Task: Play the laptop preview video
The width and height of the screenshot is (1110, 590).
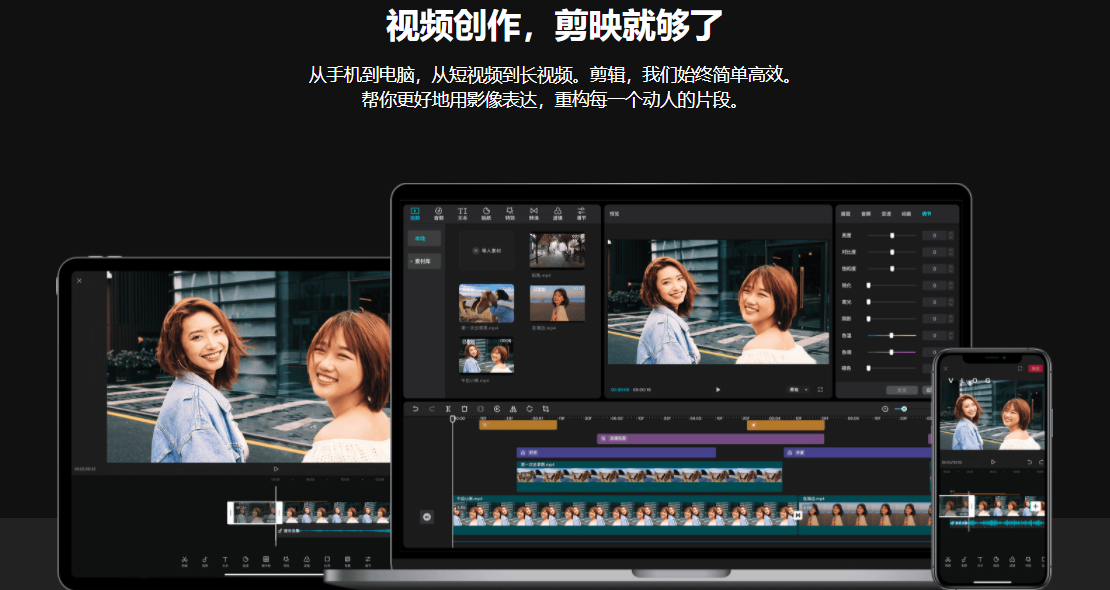Action: pos(718,390)
